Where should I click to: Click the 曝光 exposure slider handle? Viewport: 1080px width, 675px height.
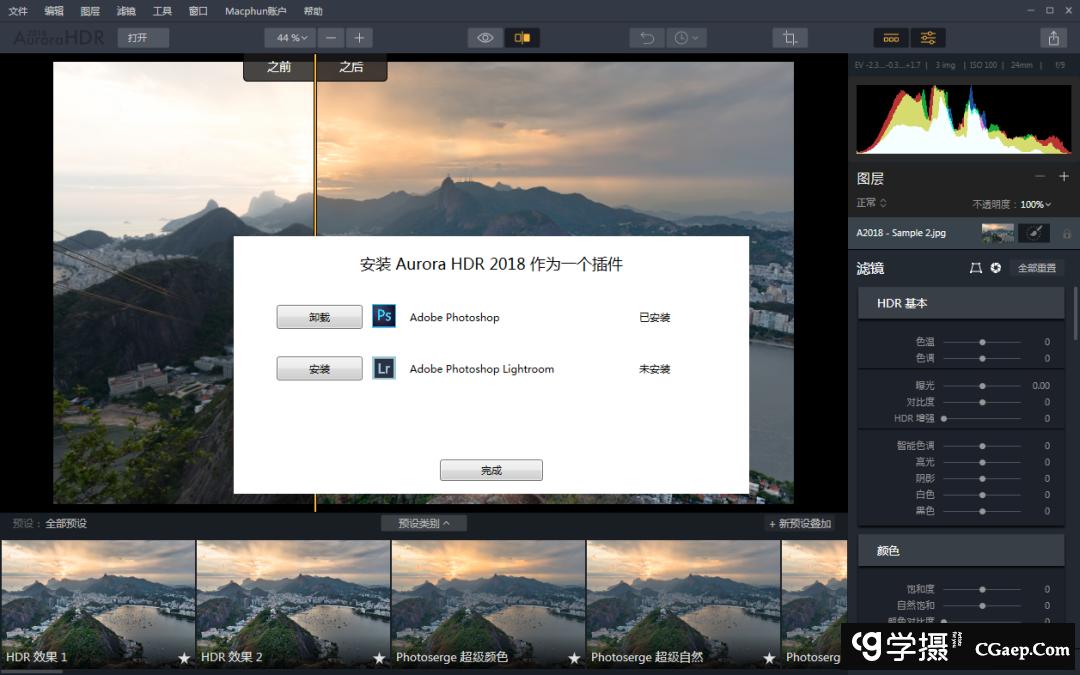coord(982,385)
